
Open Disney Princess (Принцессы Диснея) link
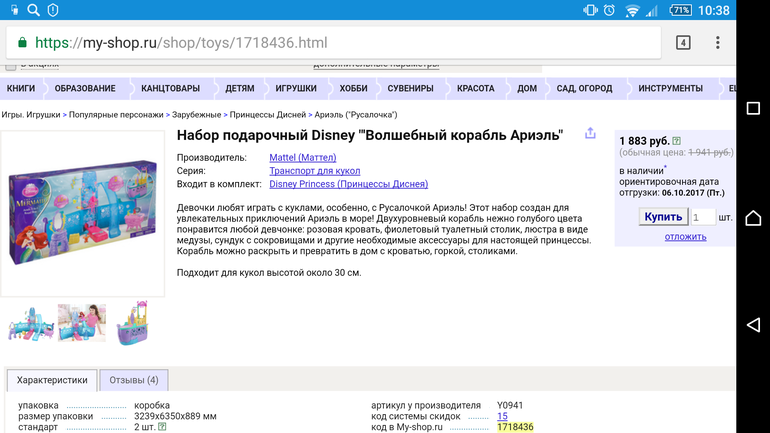(349, 184)
